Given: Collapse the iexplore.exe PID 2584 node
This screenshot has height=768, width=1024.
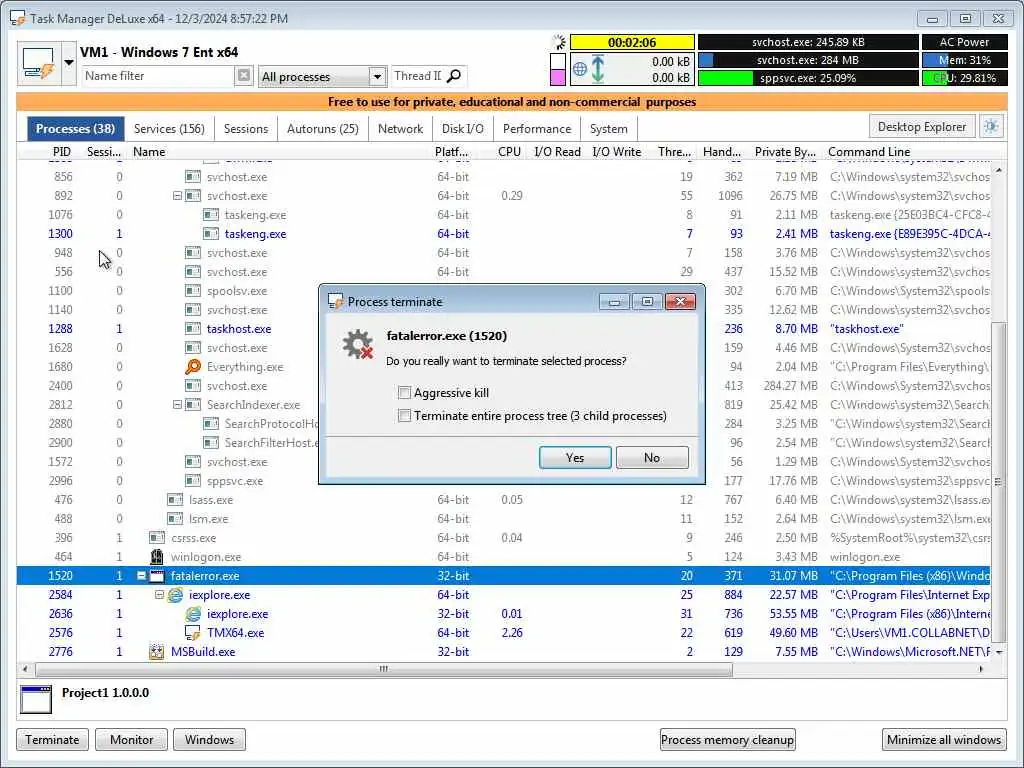Looking at the screenshot, I should [159, 595].
